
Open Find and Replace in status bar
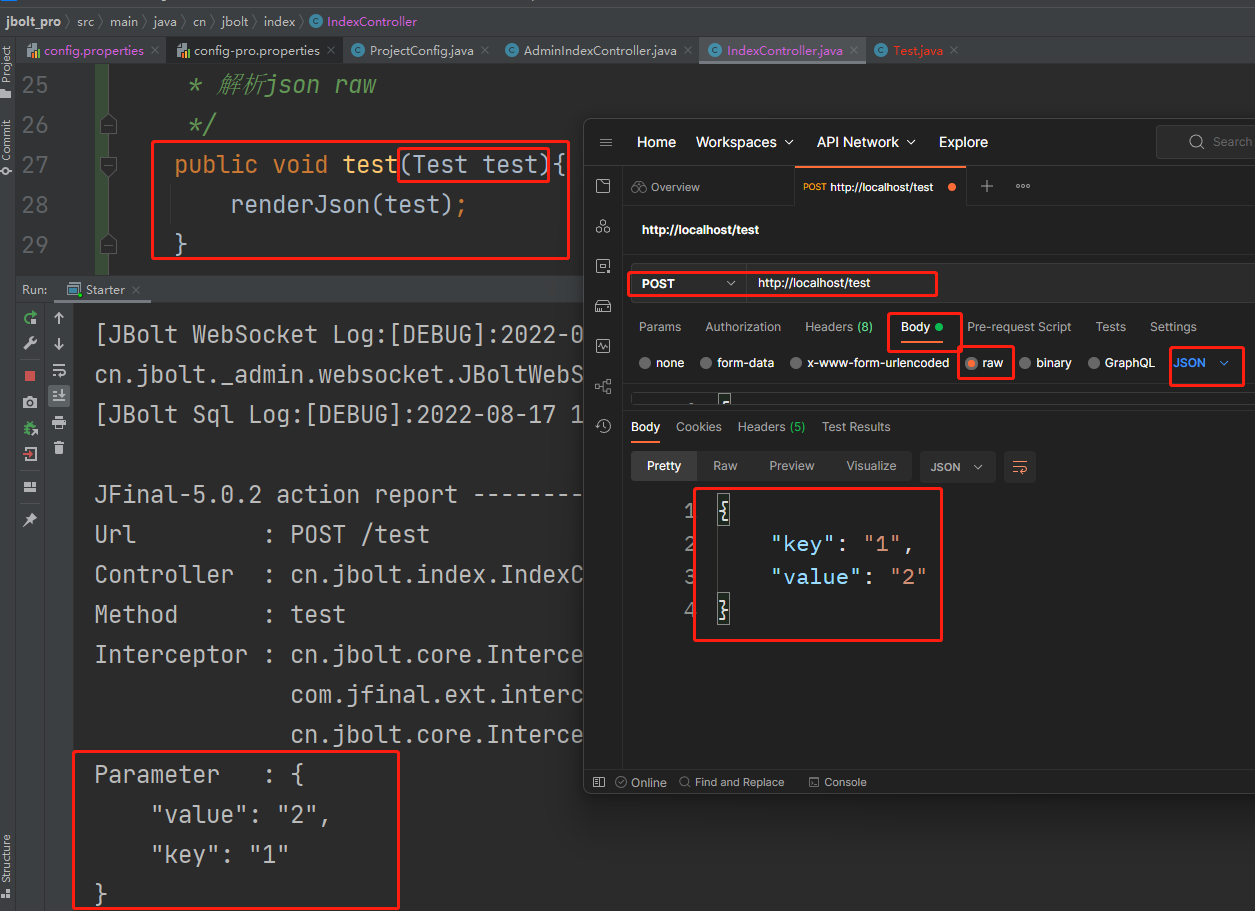click(x=731, y=782)
